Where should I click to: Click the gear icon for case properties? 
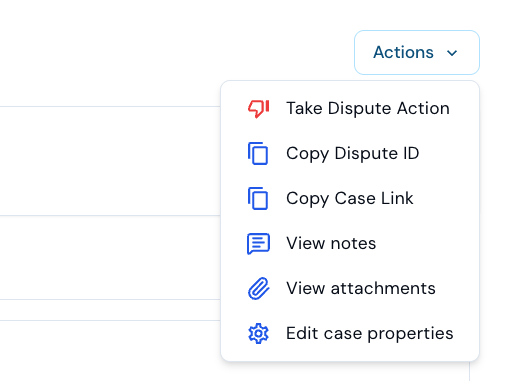(x=258, y=333)
